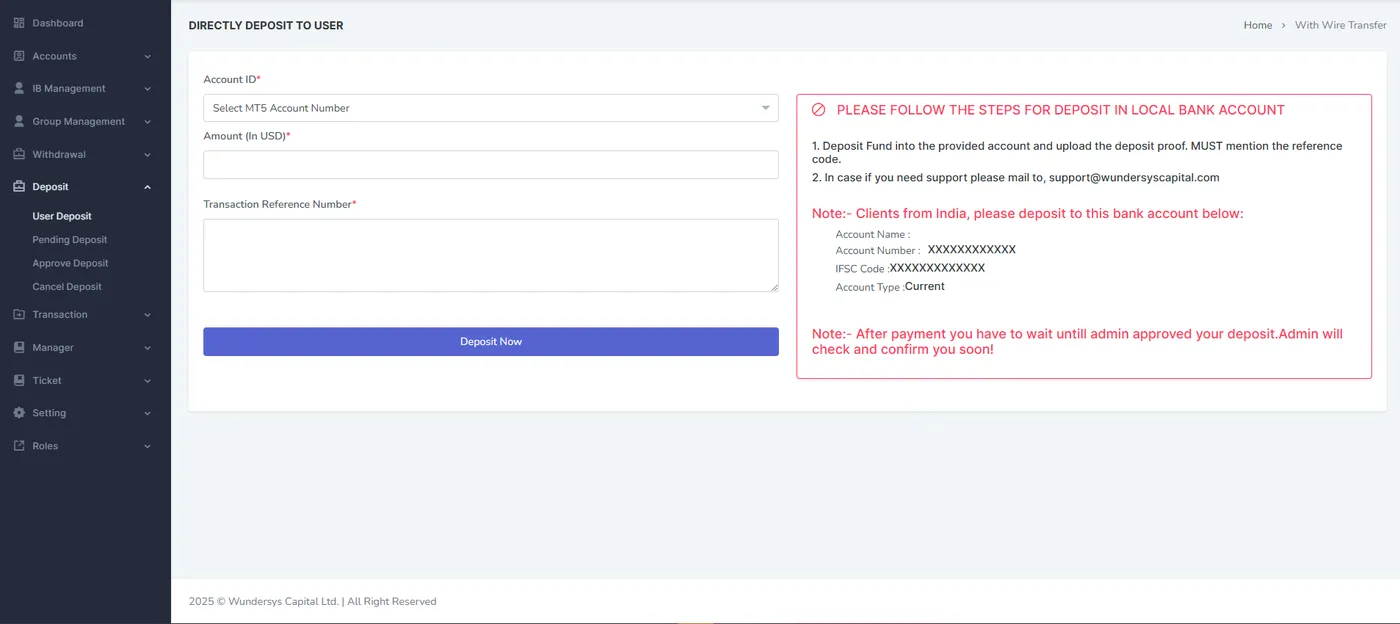This screenshot has height=624, width=1400.
Task: Click the Account Type Current value
Action: (x=925, y=286)
